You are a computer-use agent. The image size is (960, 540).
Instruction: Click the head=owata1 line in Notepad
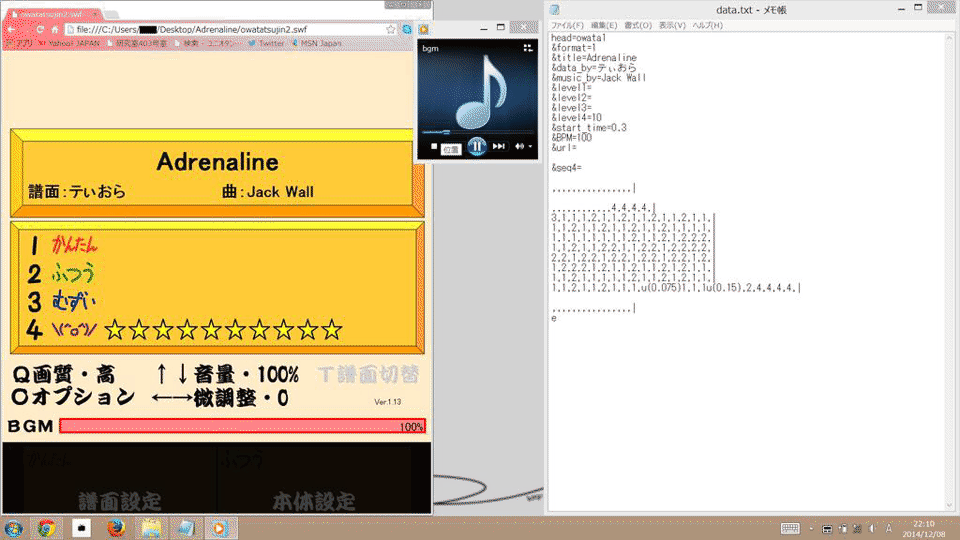[x=579, y=38]
